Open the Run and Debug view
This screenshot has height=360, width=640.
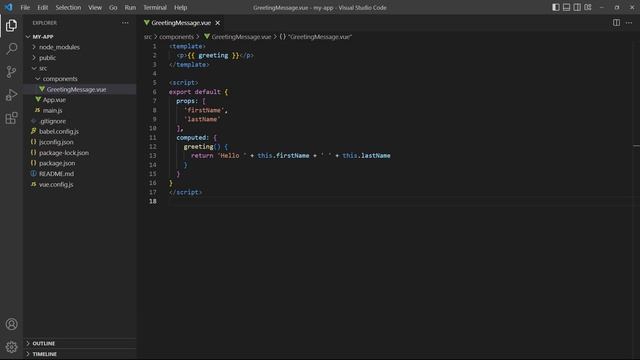coord(11,95)
